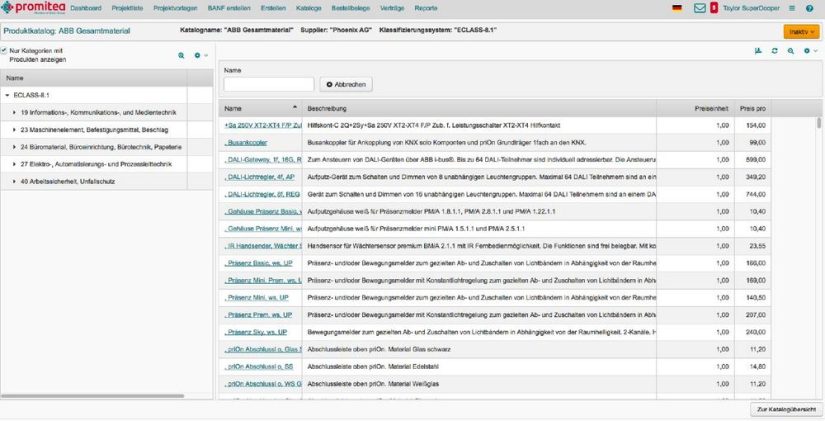Click the category panel horizontal scrollbar
The width and height of the screenshot is (825, 421).
click(92, 396)
